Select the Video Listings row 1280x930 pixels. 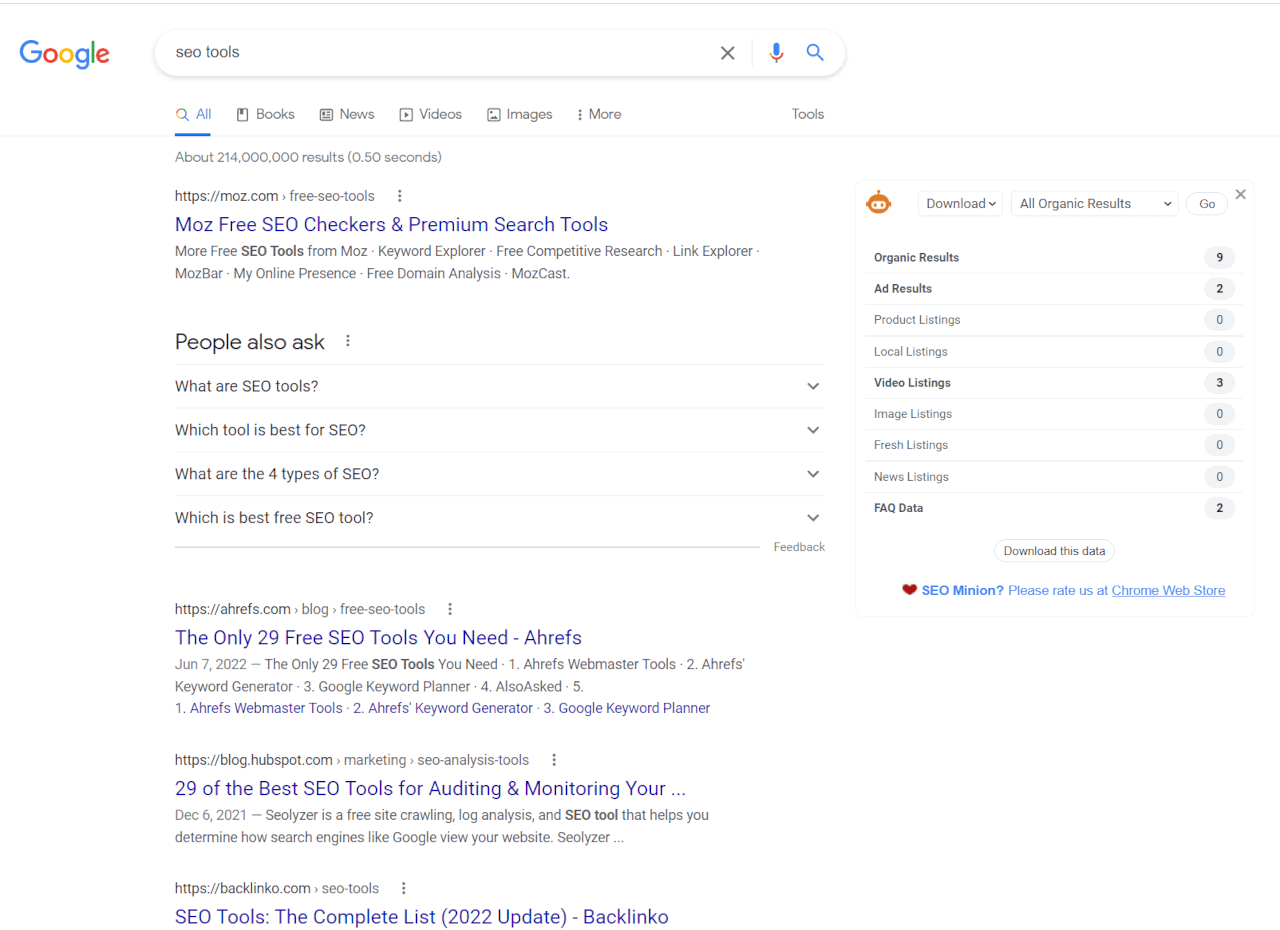point(1054,383)
